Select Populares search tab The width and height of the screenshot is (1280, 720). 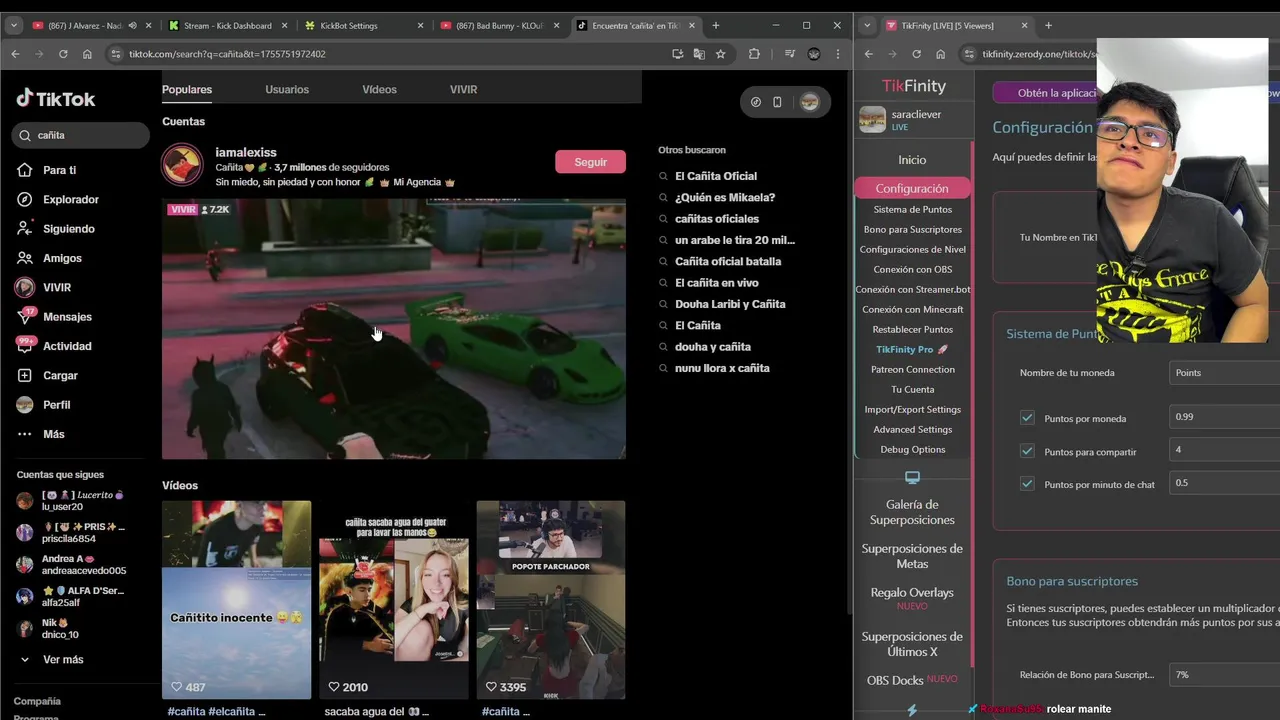pos(187,89)
